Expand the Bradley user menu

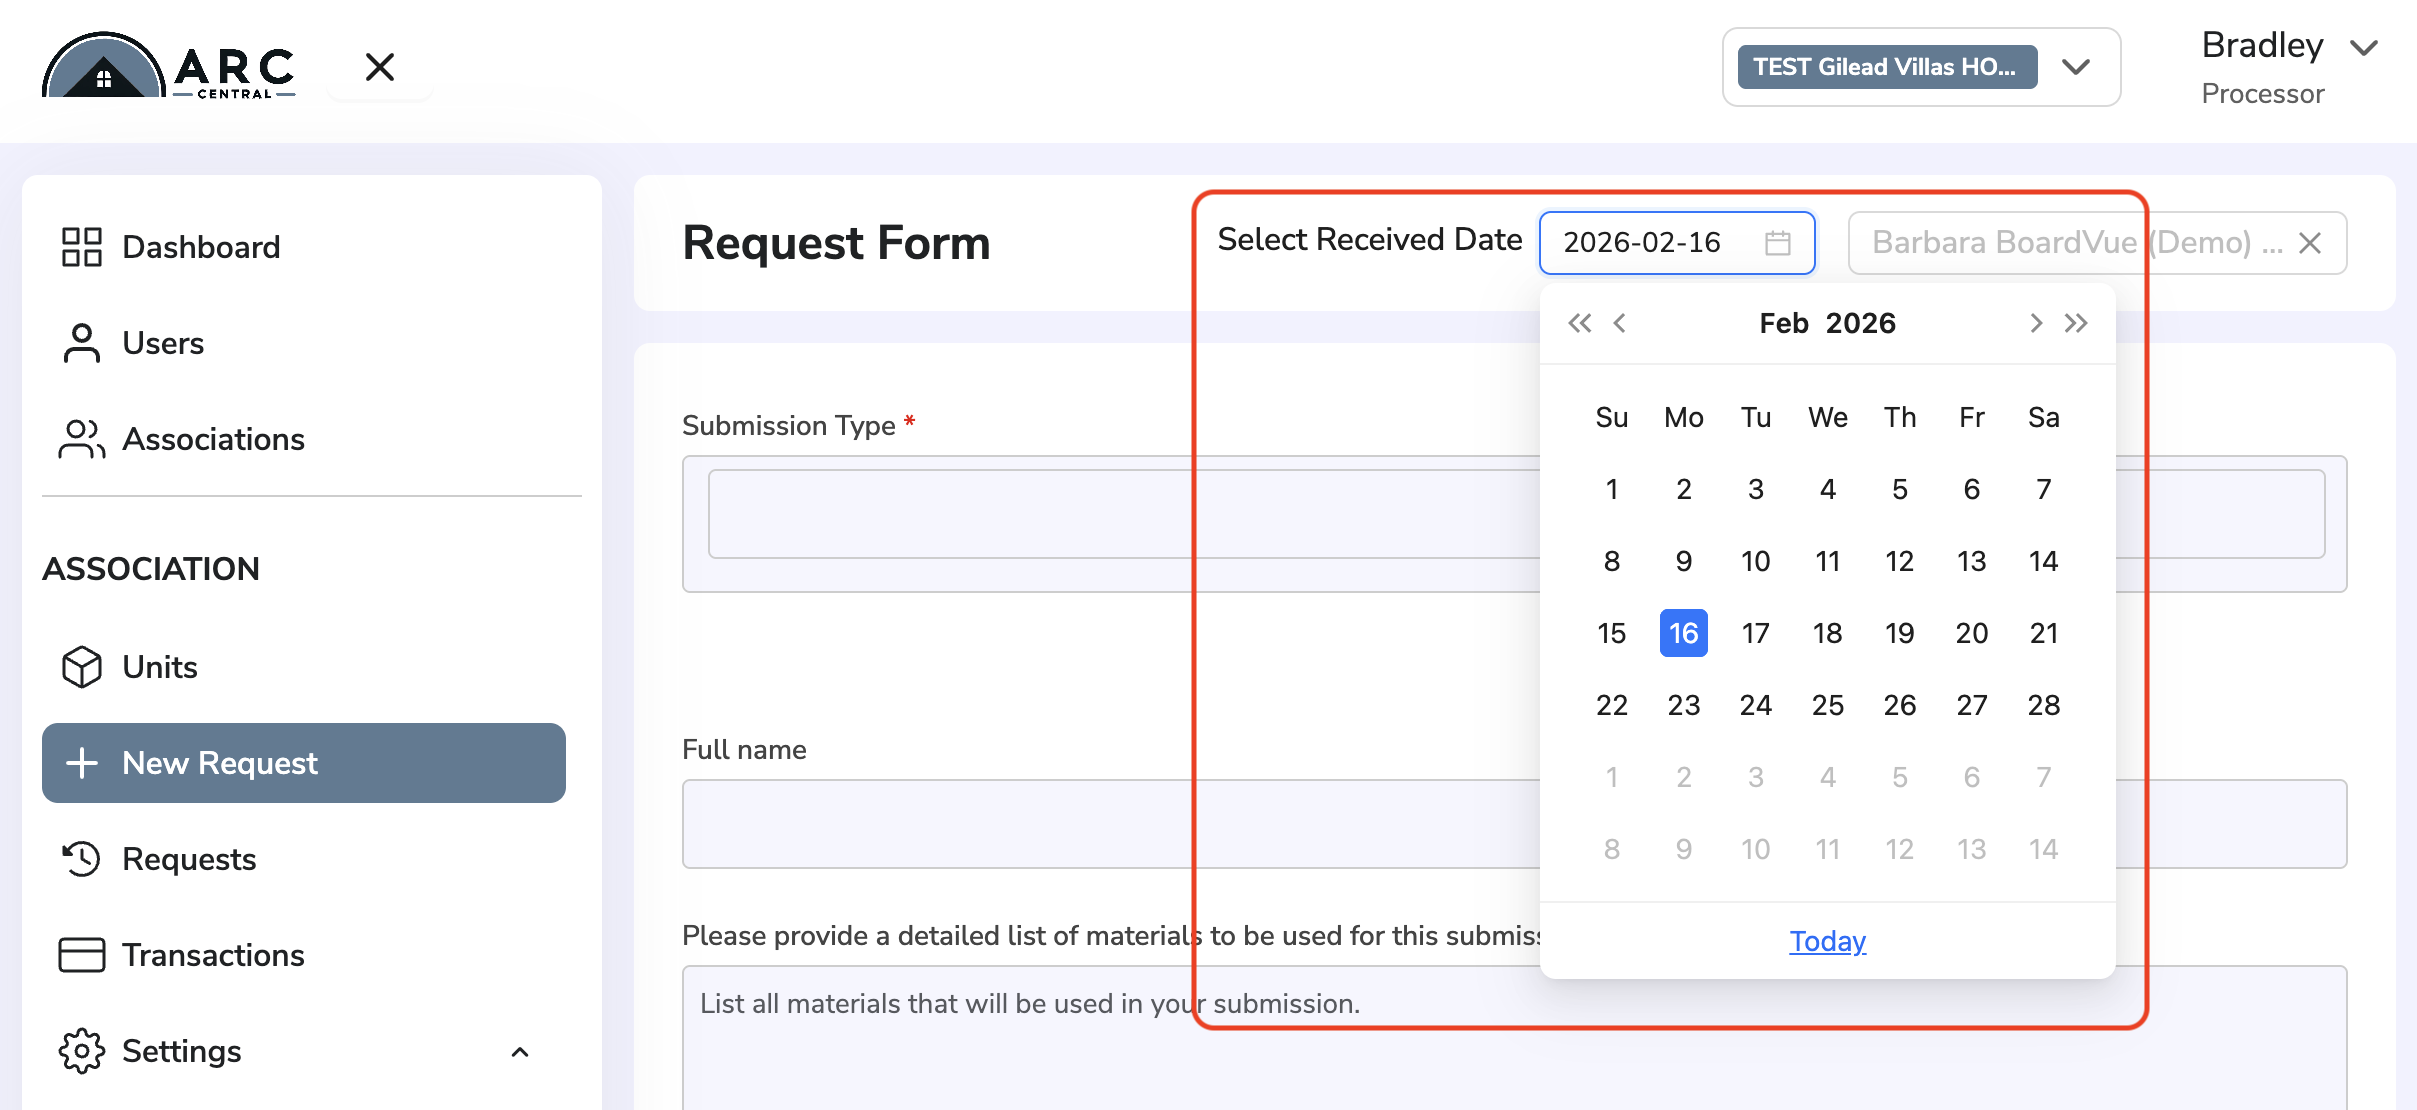[x=2364, y=48]
